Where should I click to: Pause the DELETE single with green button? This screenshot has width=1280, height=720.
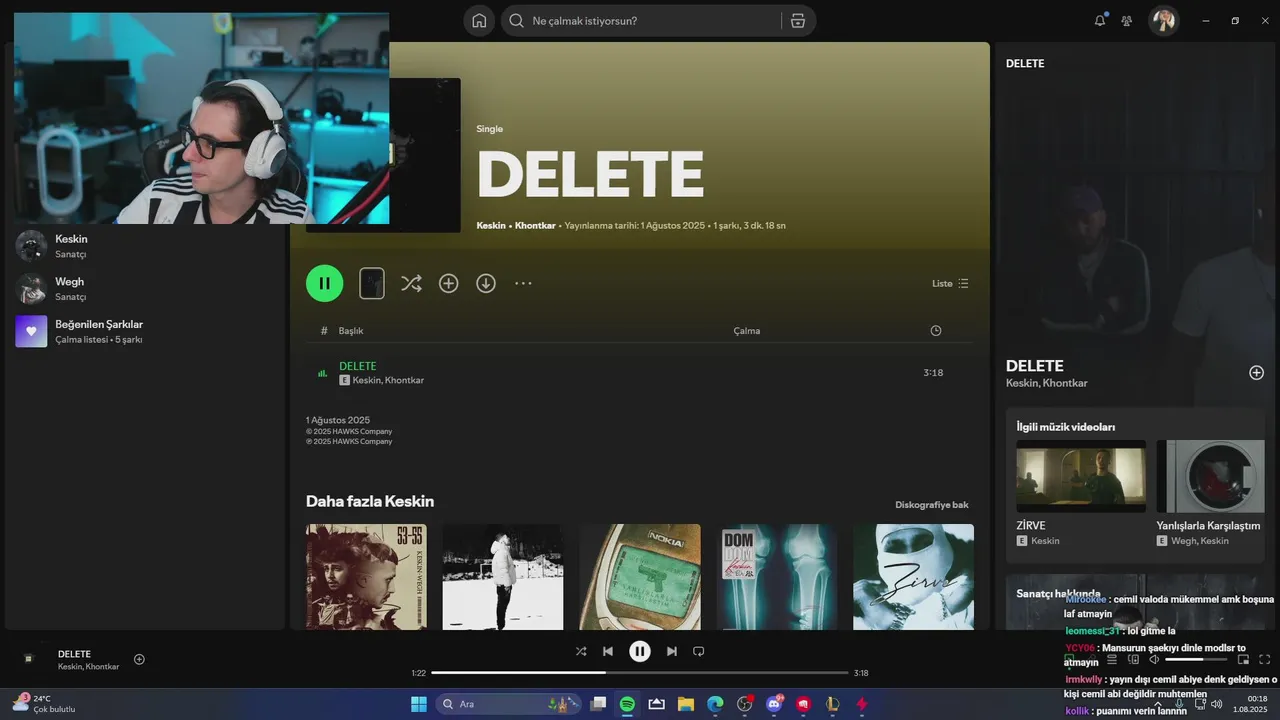pos(325,283)
